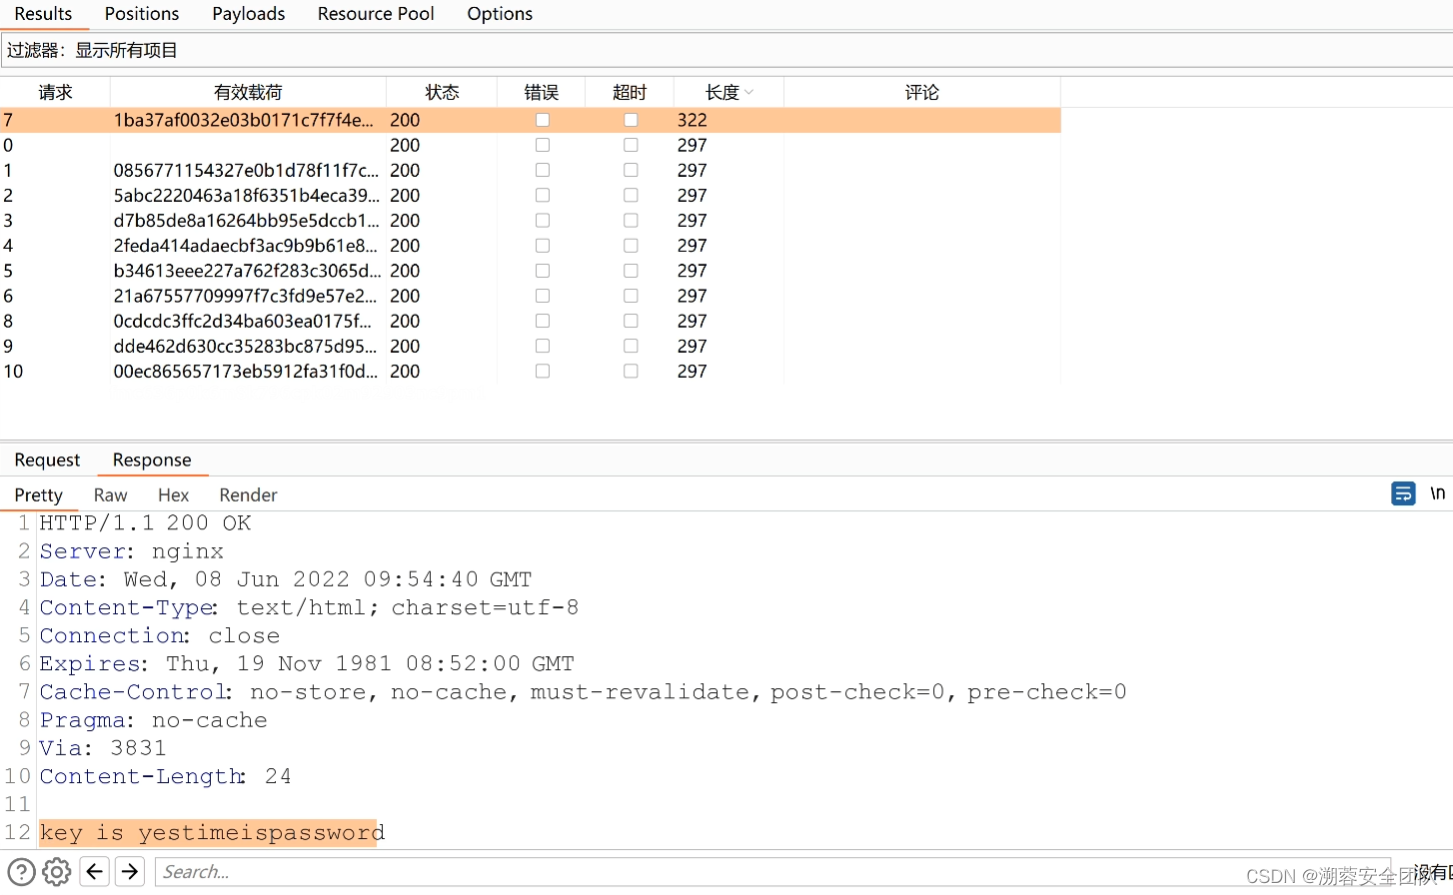
Task: Toggle timeout checkbox for request 1
Action: (630, 170)
